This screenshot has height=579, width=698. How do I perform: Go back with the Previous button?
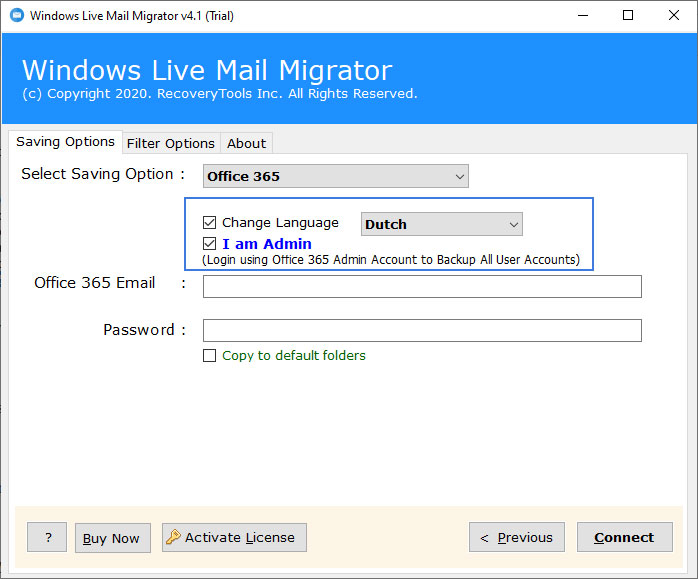coord(517,537)
